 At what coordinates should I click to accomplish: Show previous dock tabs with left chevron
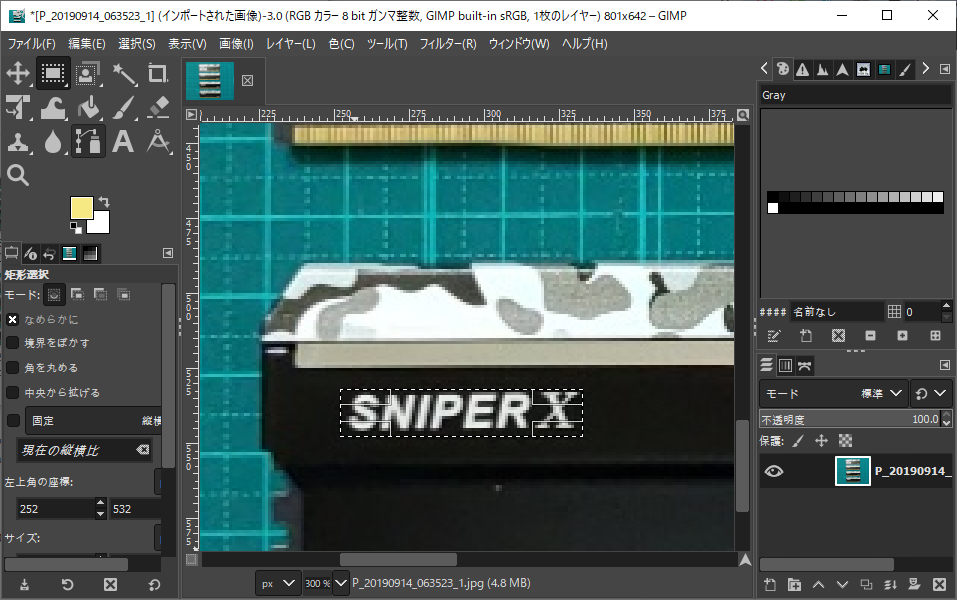[x=764, y=68]
